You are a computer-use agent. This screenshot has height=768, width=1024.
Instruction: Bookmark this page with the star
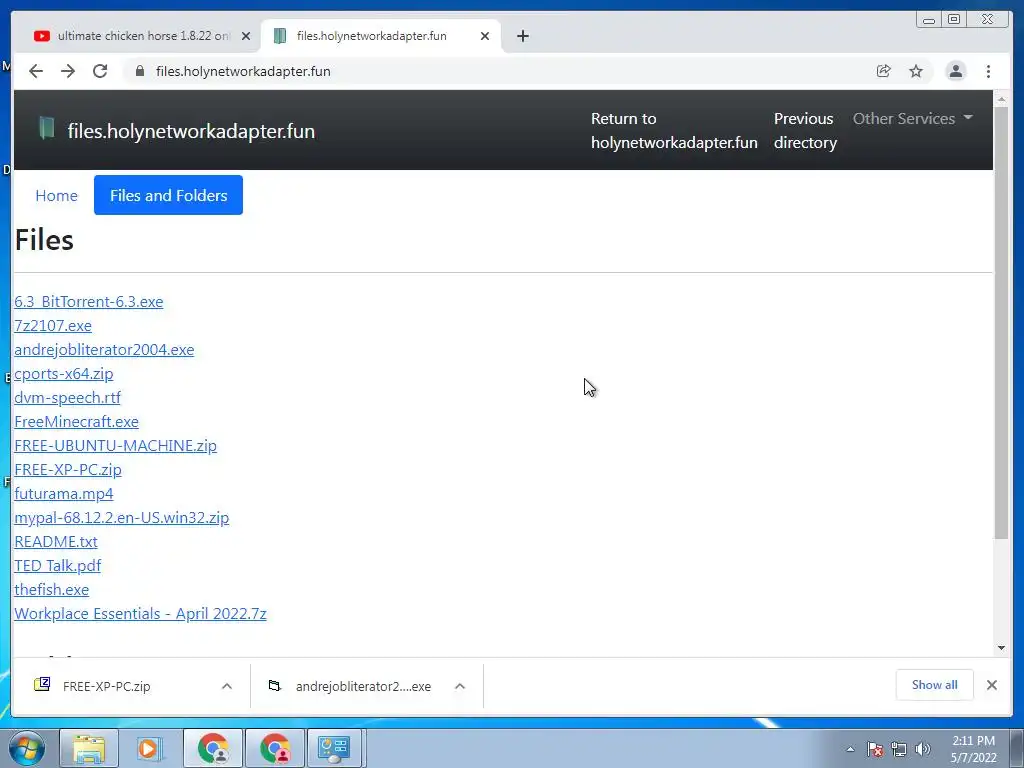[916, 71]
